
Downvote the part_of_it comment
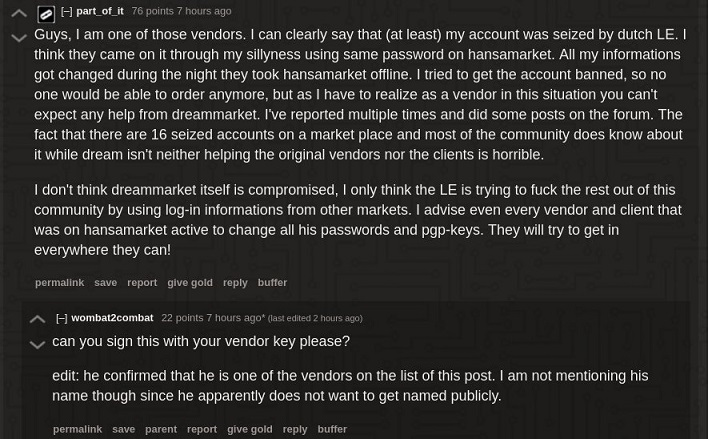[18, 39]
